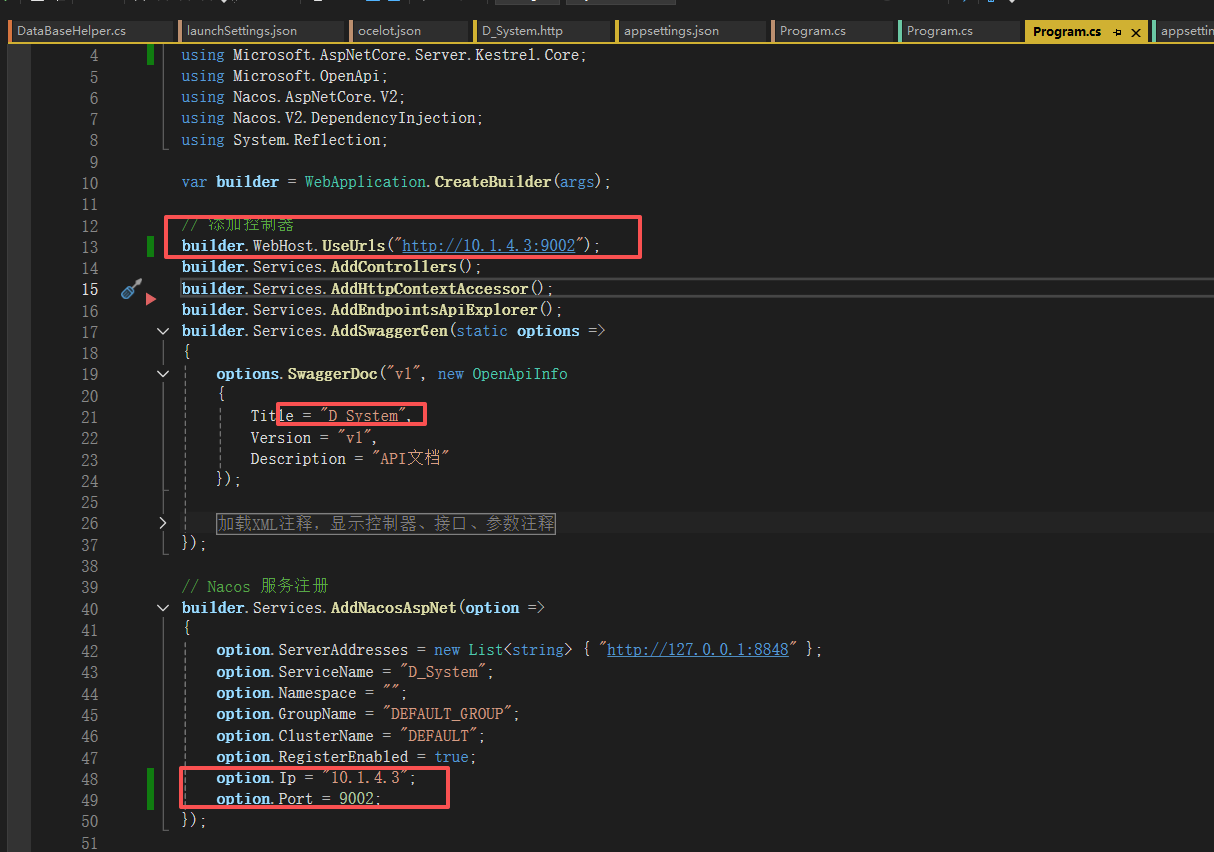The width and height of the screenshot is (1214, 852).
Task: Click line number 40 in the gutter
Action: (x=90, y=608)
